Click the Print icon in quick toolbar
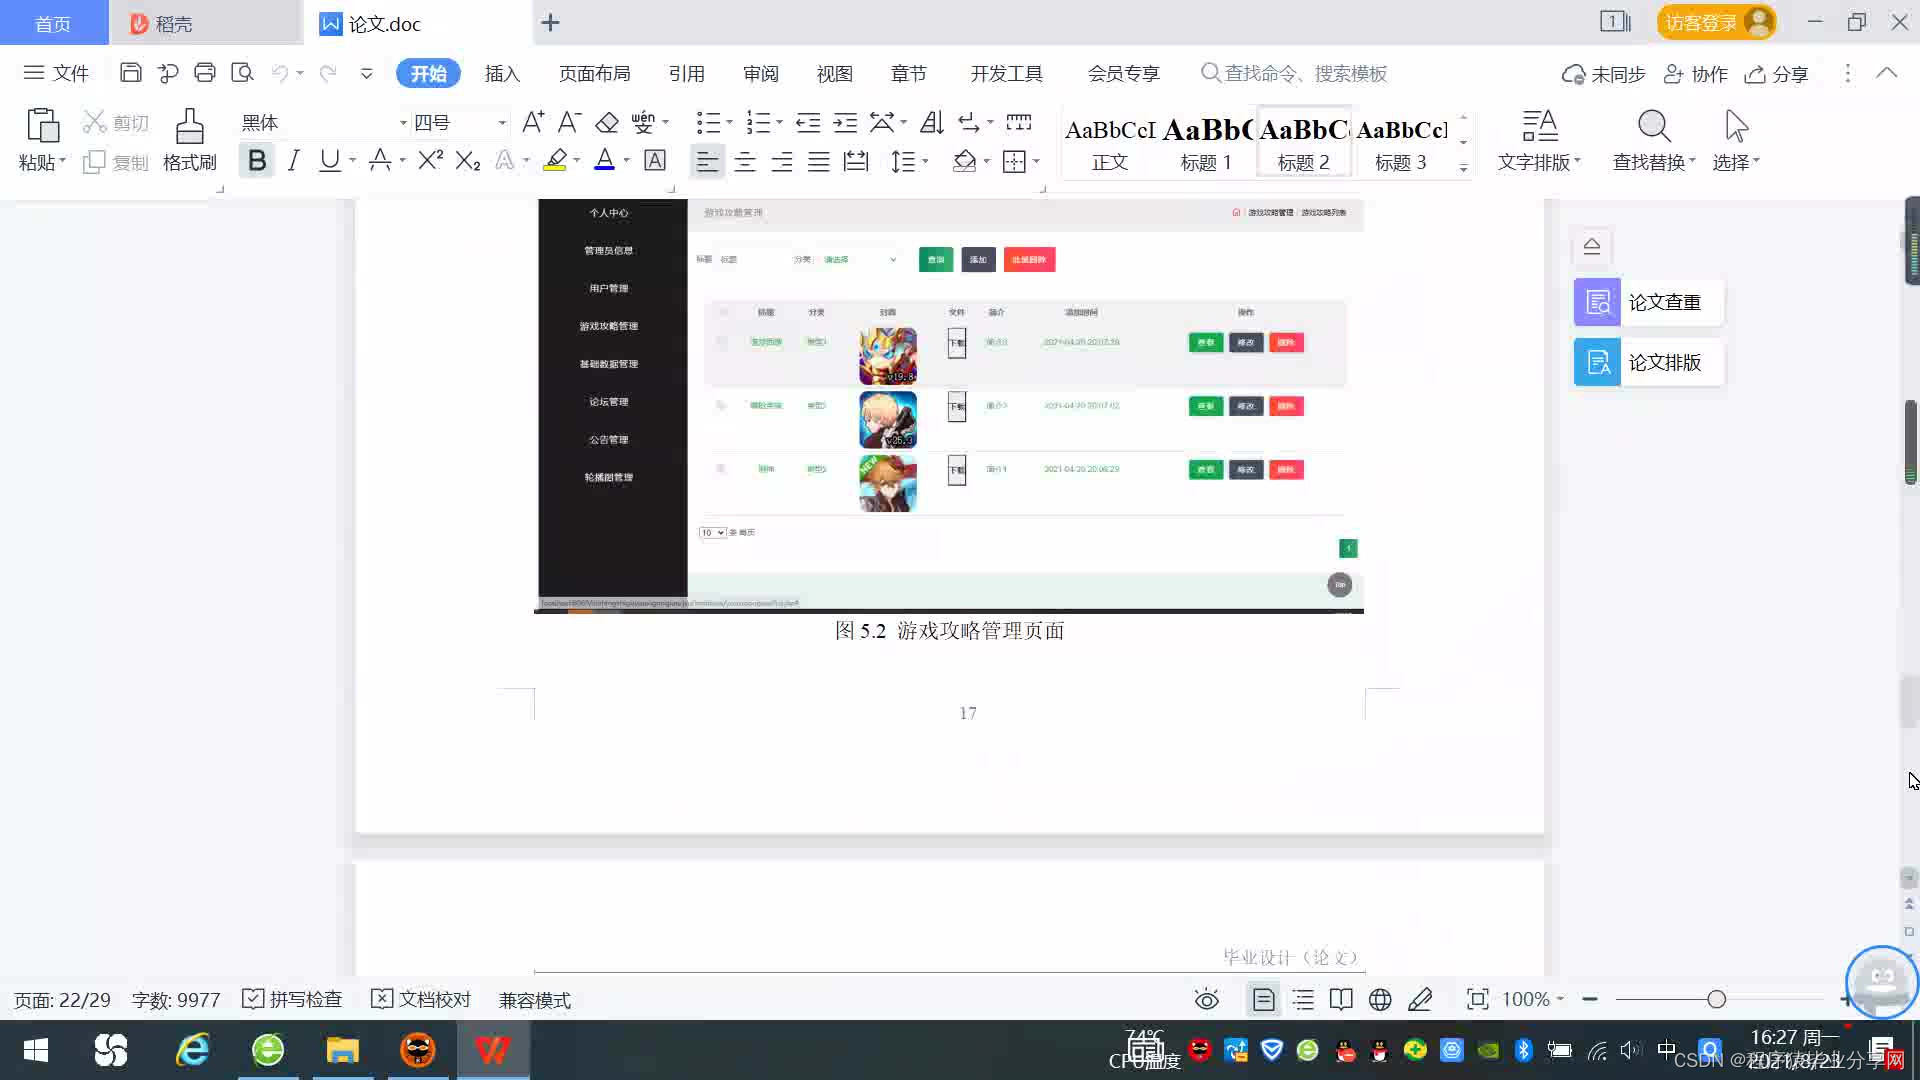Viewport: 1920px width, 1080px height. (x=205, y=73)
